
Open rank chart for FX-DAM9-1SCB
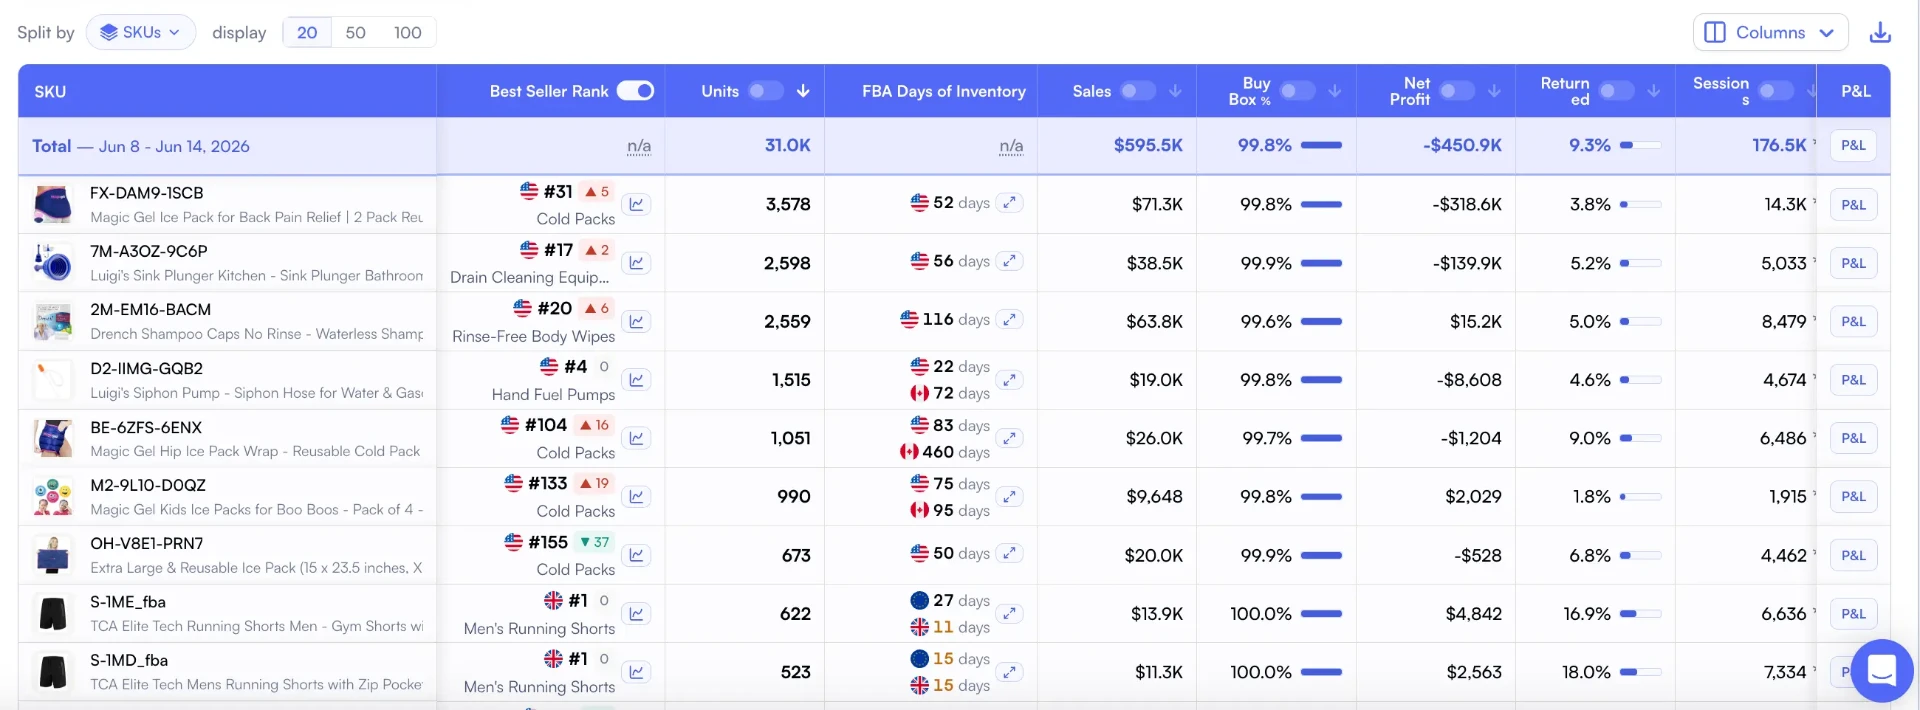pos(637,204)
